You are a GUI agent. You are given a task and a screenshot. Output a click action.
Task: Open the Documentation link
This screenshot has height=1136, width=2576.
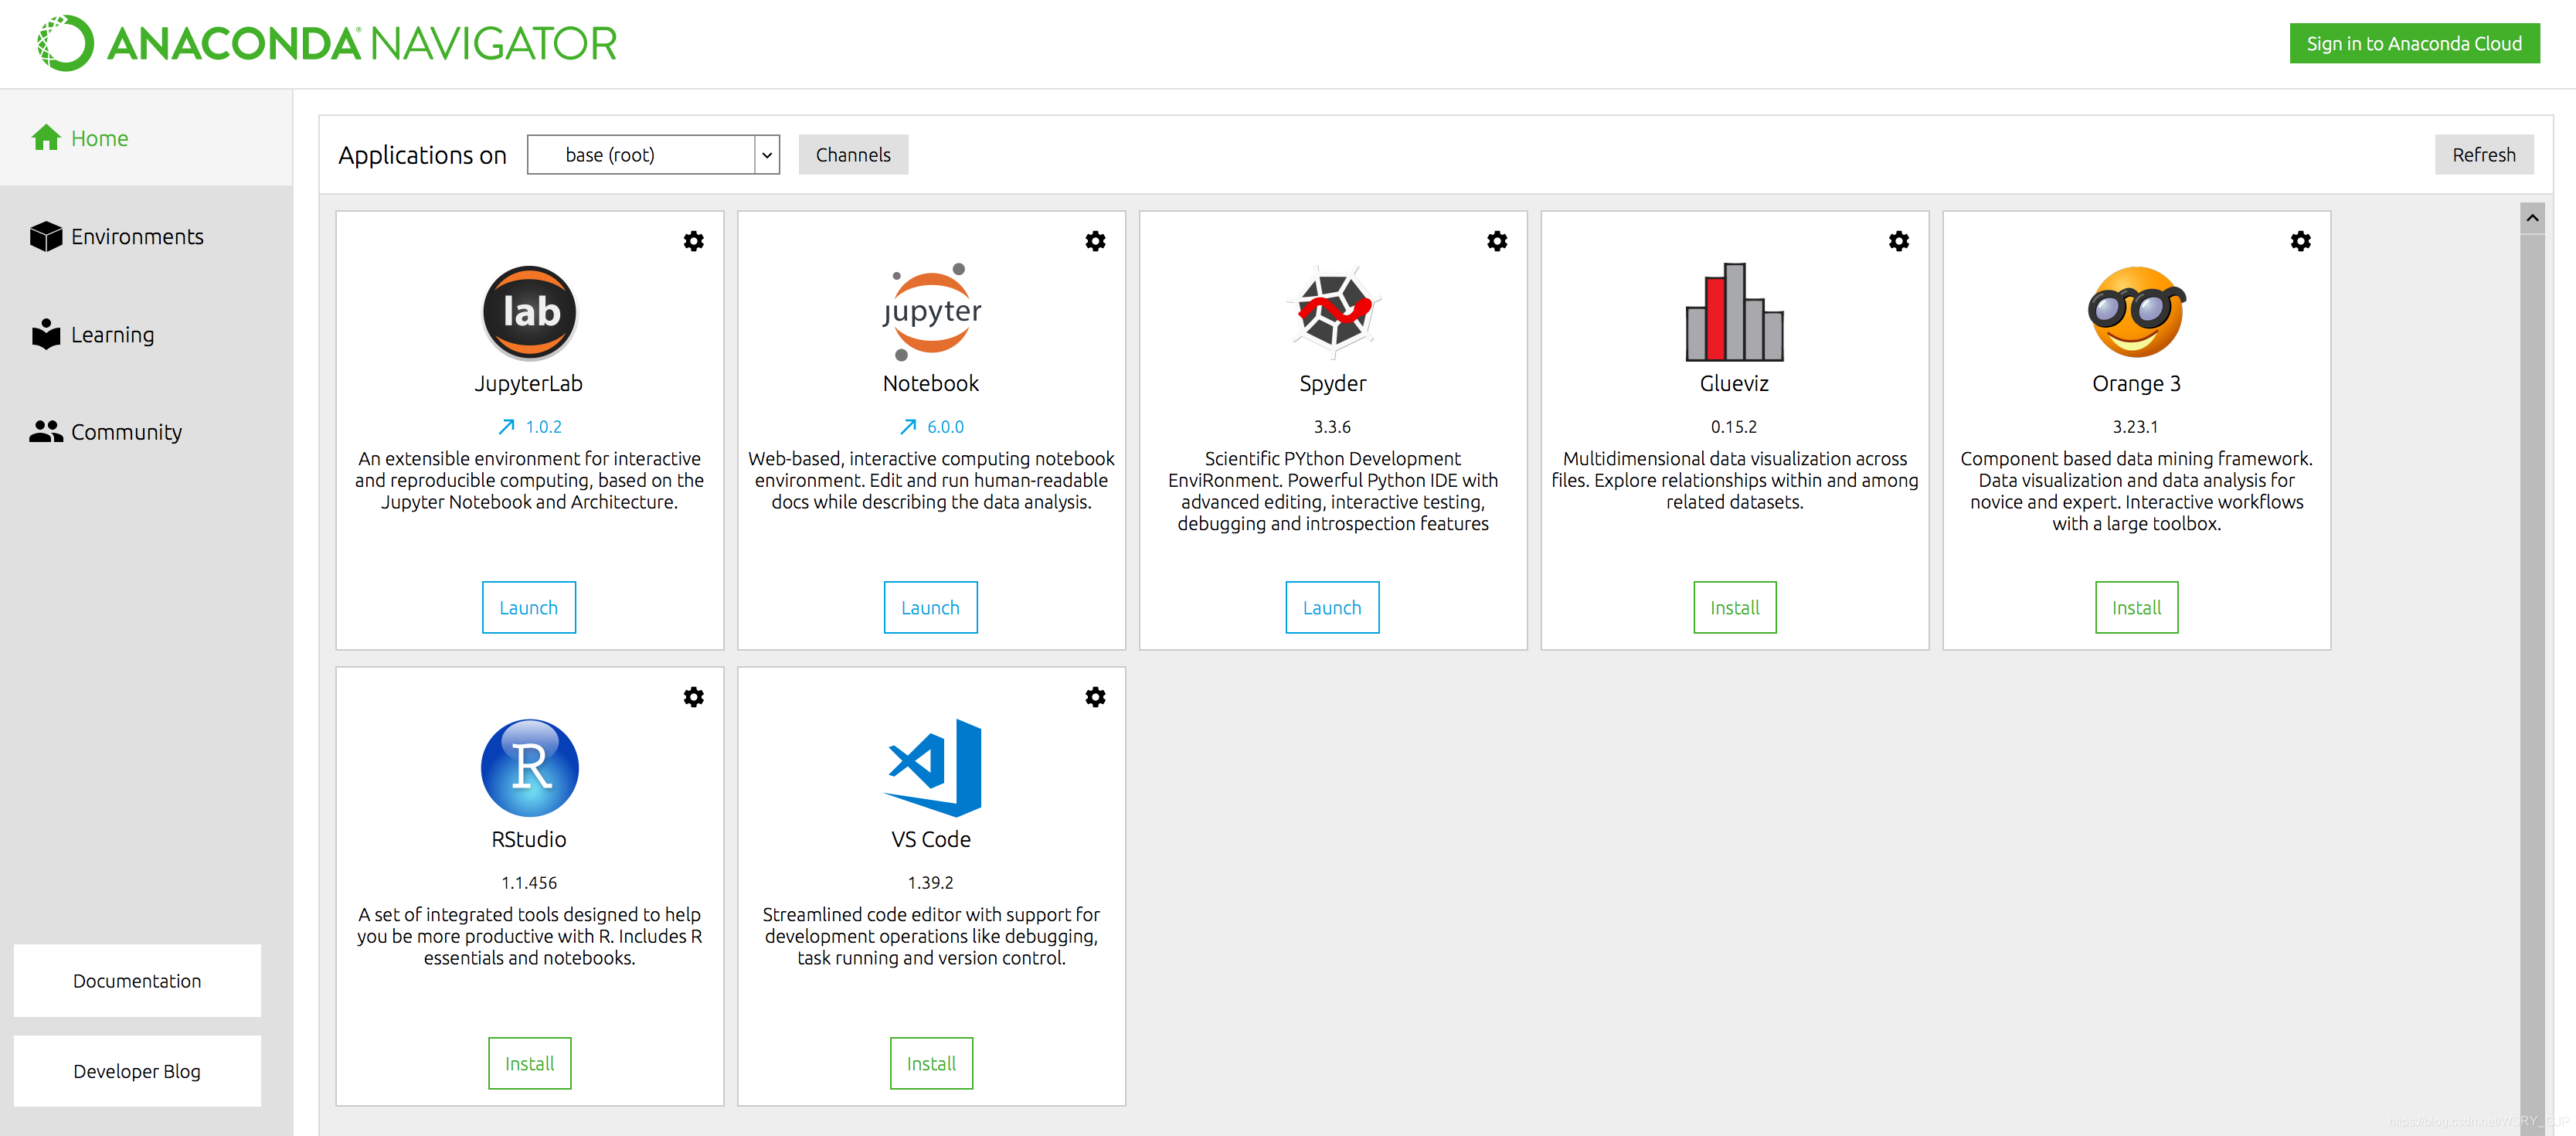point(137,981)
